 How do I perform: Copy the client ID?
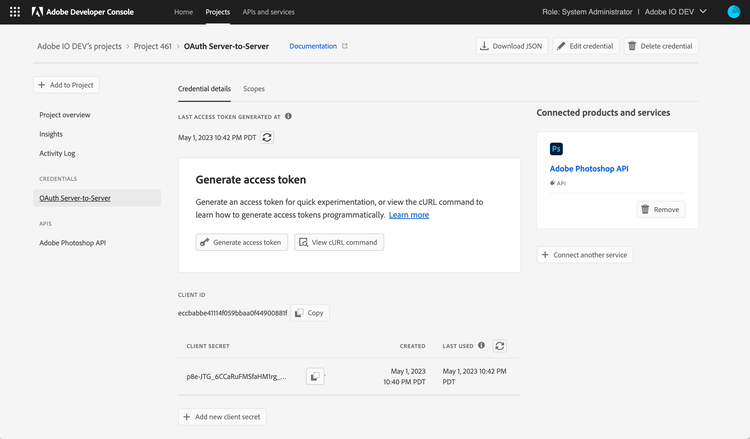point(309,313)
